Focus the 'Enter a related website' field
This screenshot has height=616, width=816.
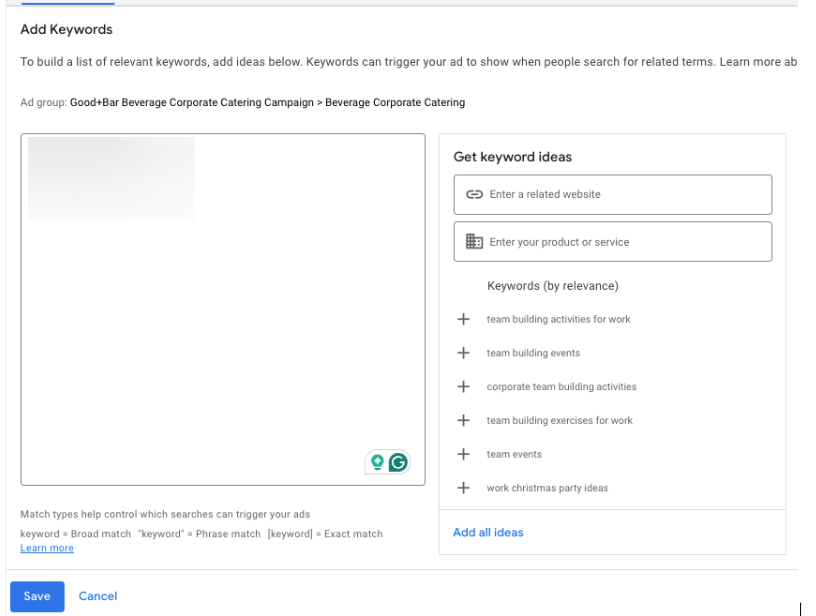pos(625,195)
